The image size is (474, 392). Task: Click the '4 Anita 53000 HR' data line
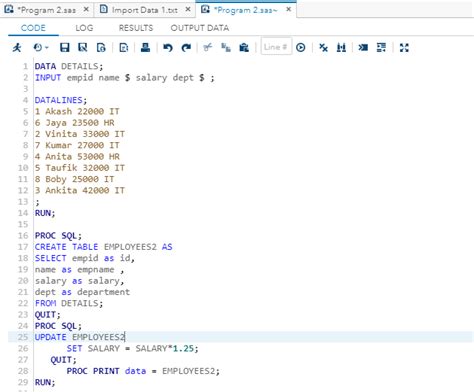pos(77,157)
